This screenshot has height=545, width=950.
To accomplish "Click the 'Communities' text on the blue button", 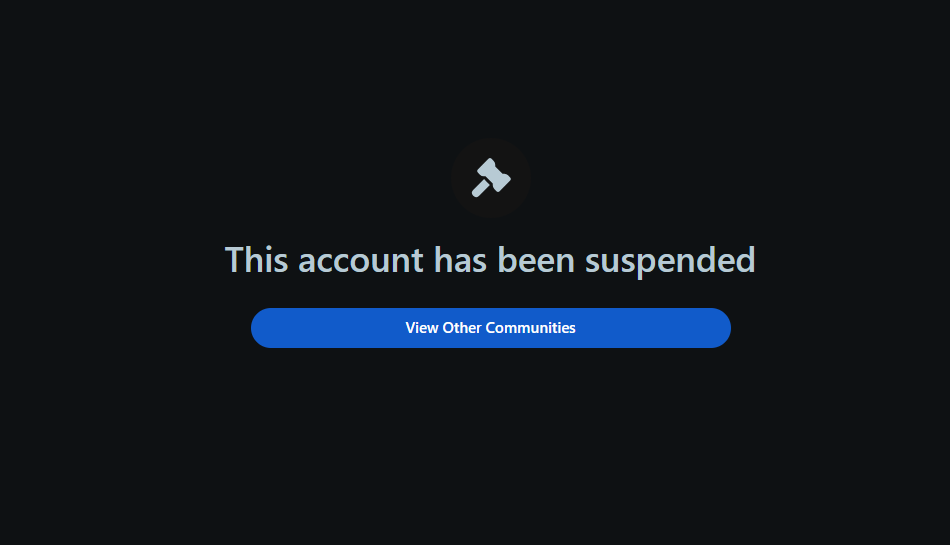I will click(x=530, y=328).
